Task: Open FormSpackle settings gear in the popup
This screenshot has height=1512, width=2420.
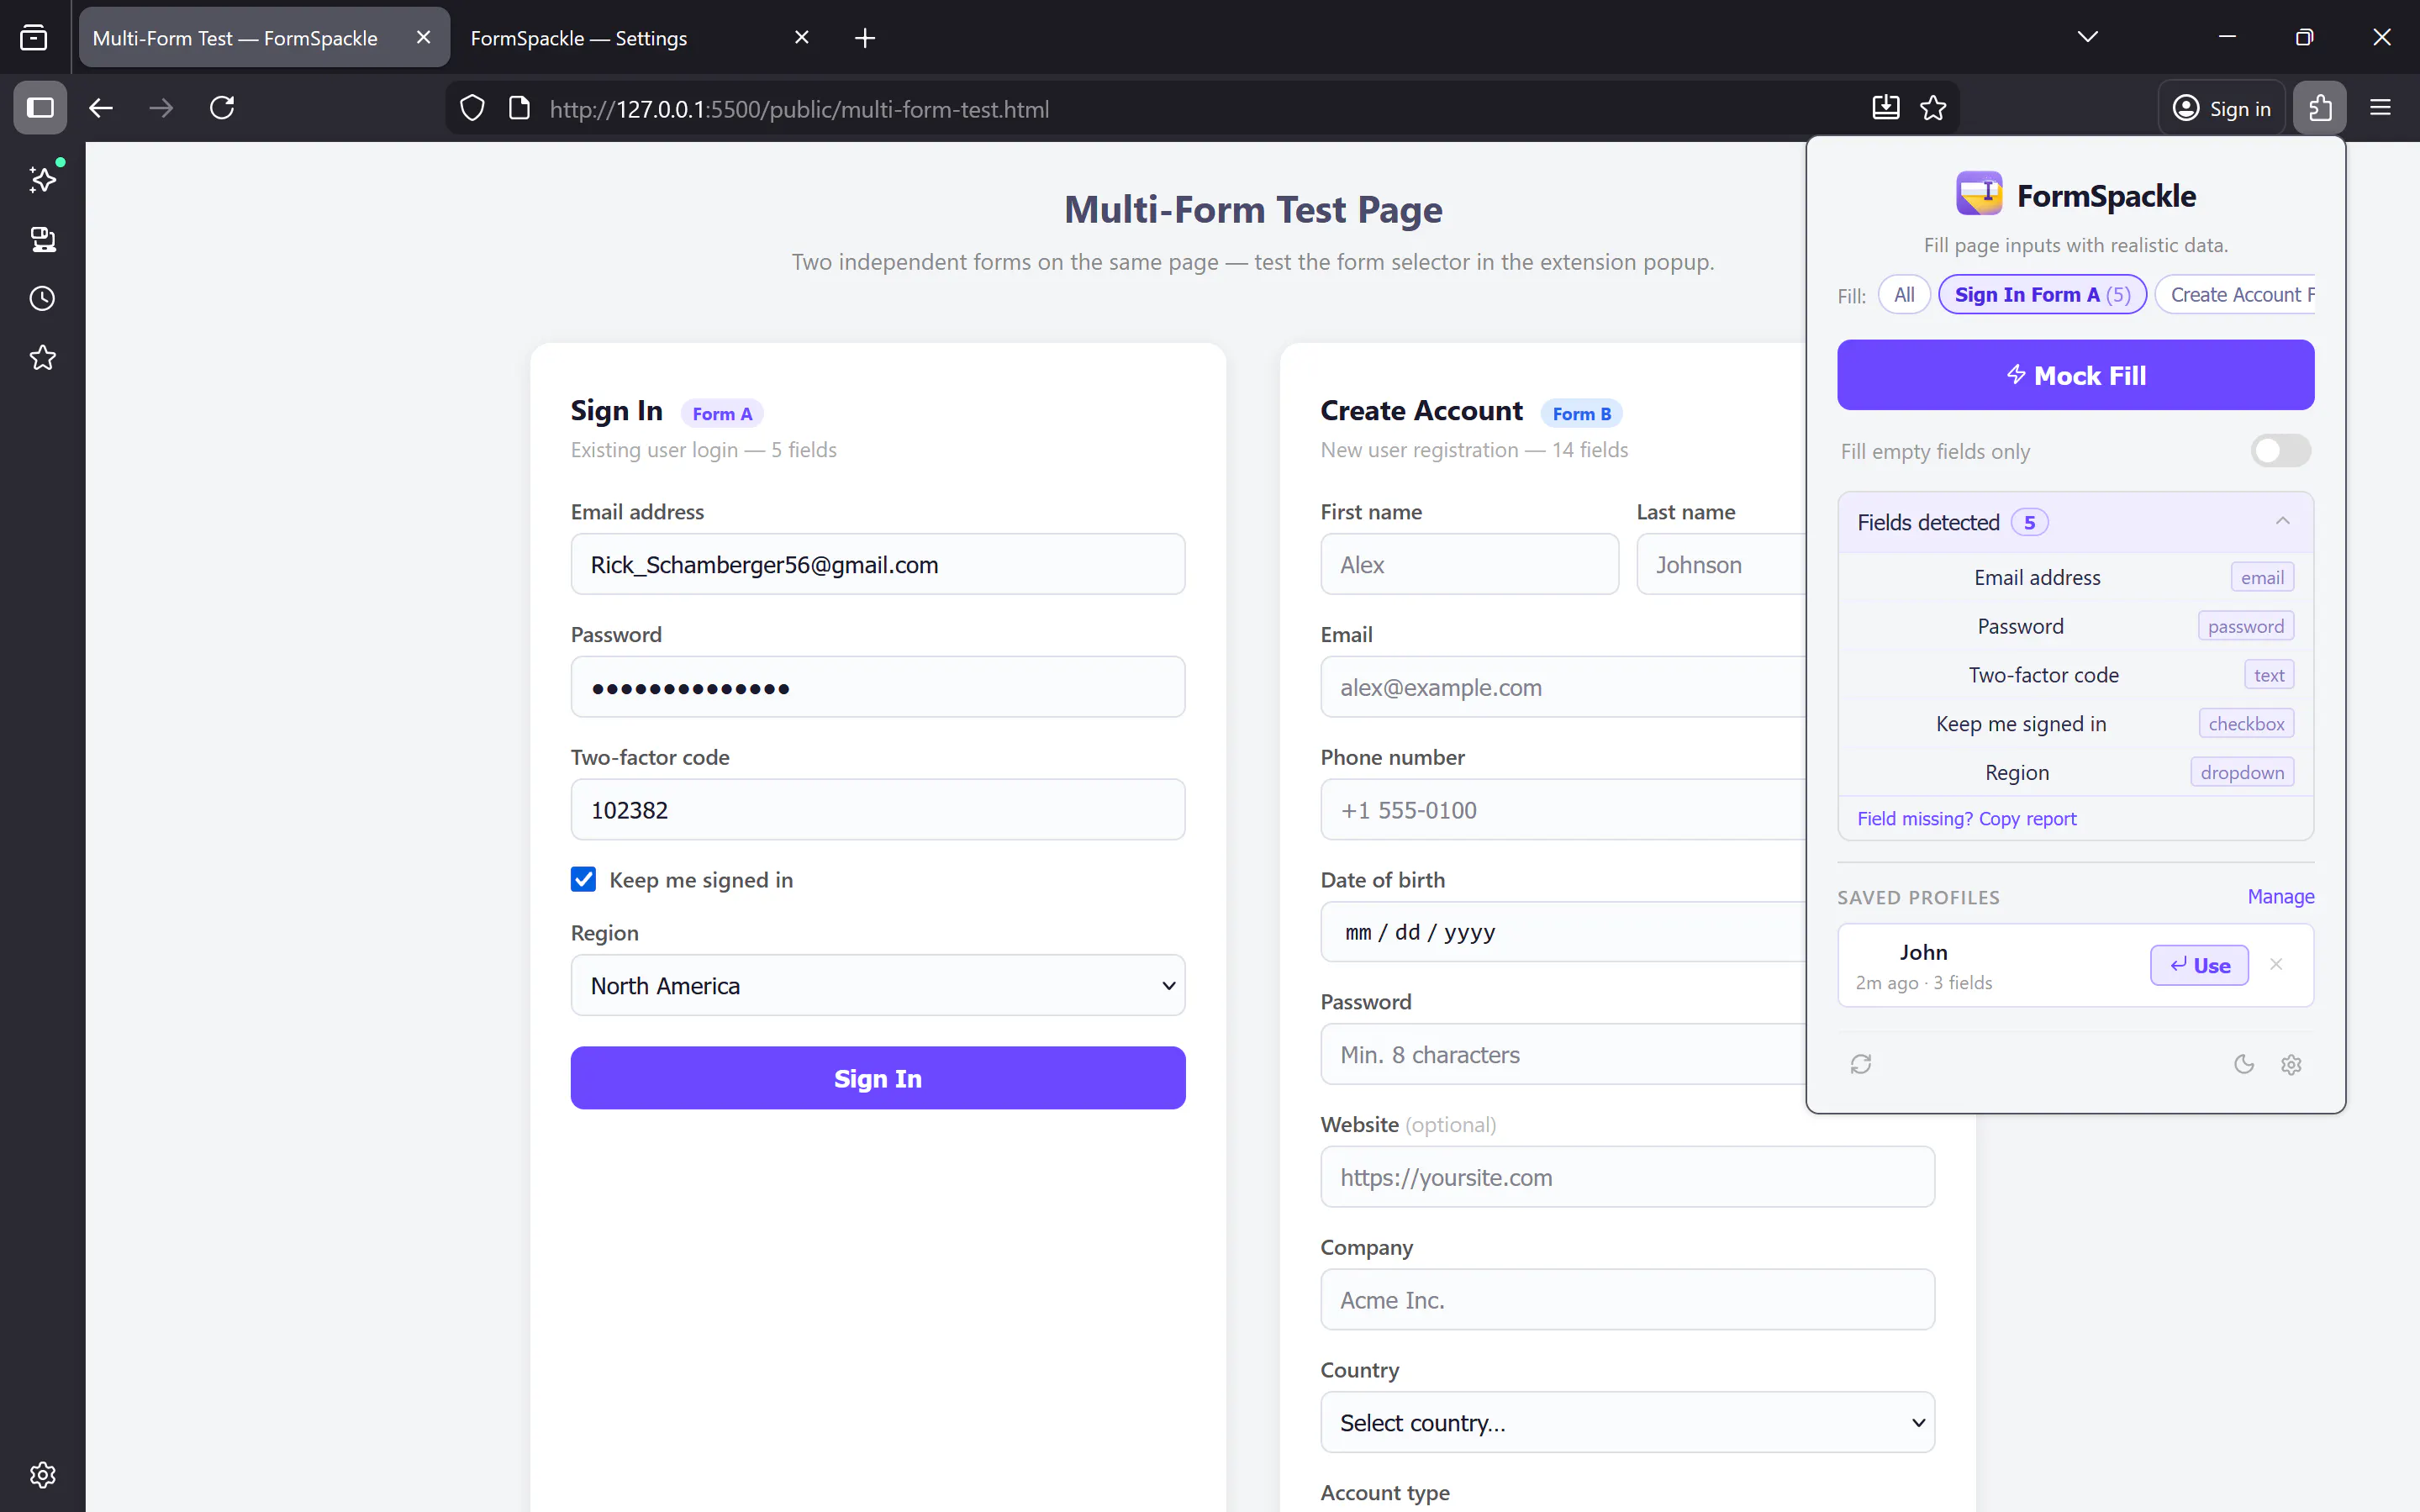Action: 2291,1065
